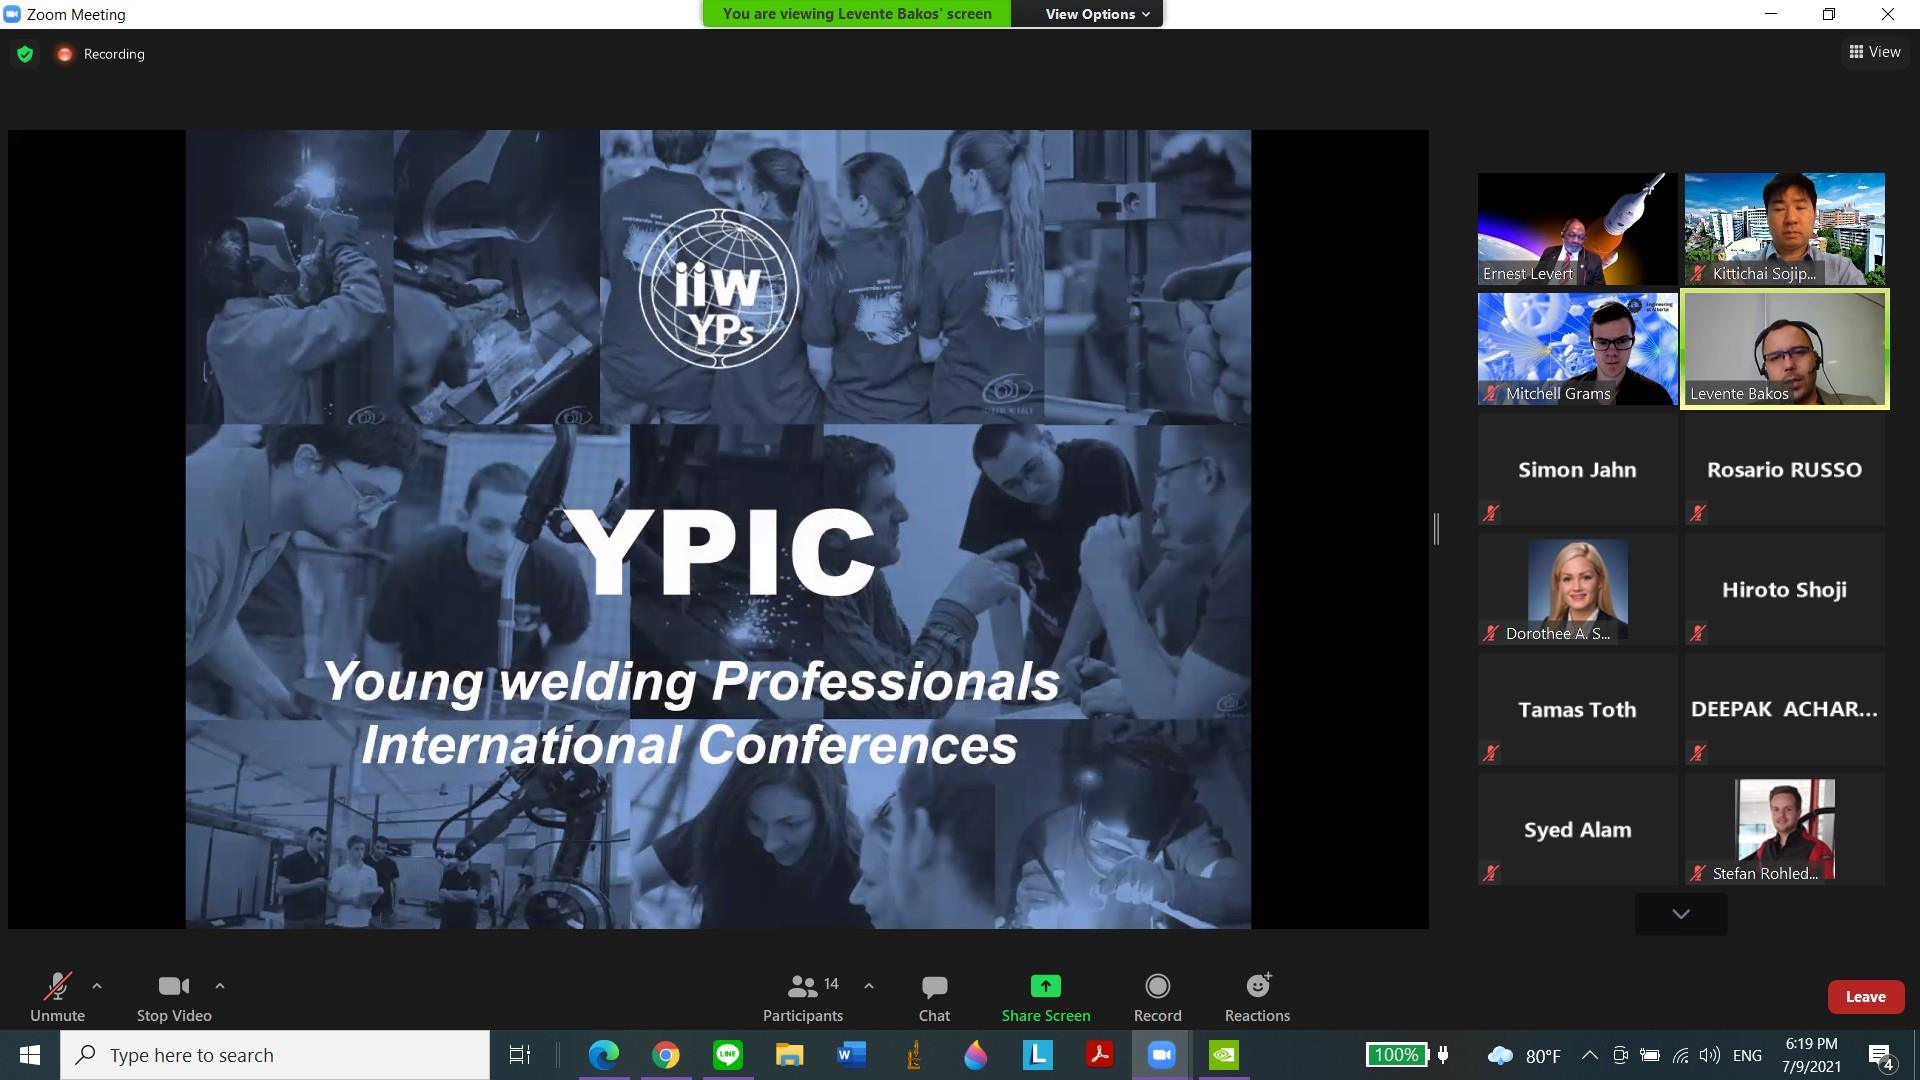
Task: Select Stefan Rohled participant tile
Action: pyautogui.click(x=1784, y=829)
